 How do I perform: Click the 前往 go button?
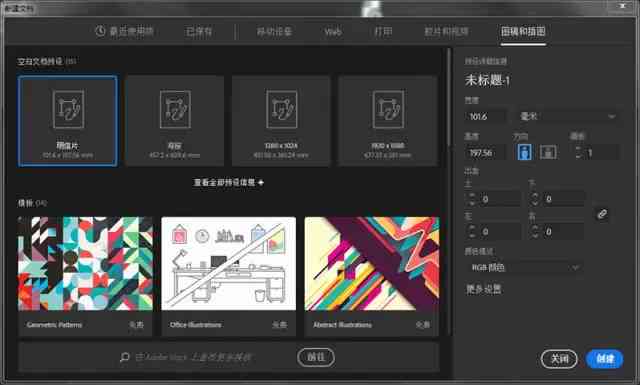pyautogui.click(x=316, y=357)
